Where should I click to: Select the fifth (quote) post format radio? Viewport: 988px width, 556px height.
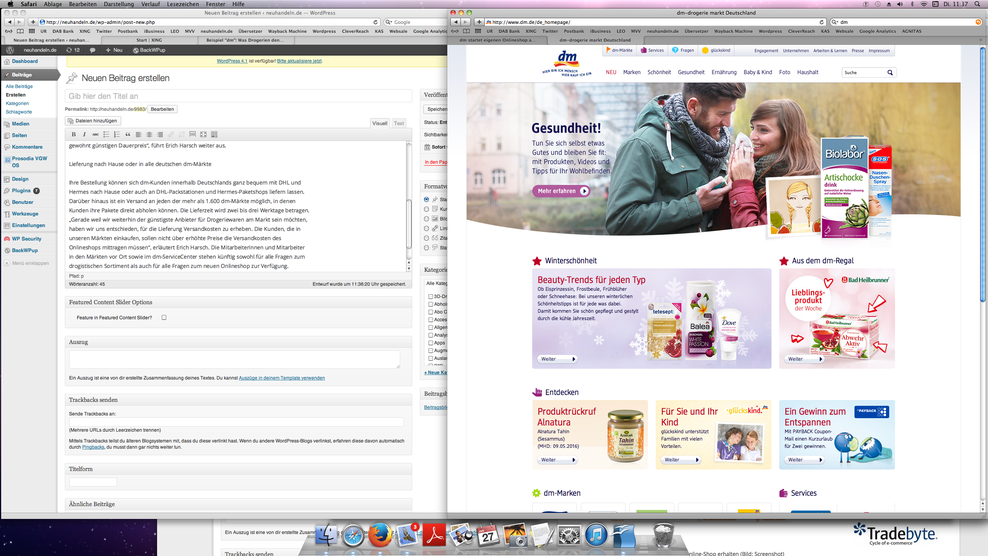coord(427,238)
